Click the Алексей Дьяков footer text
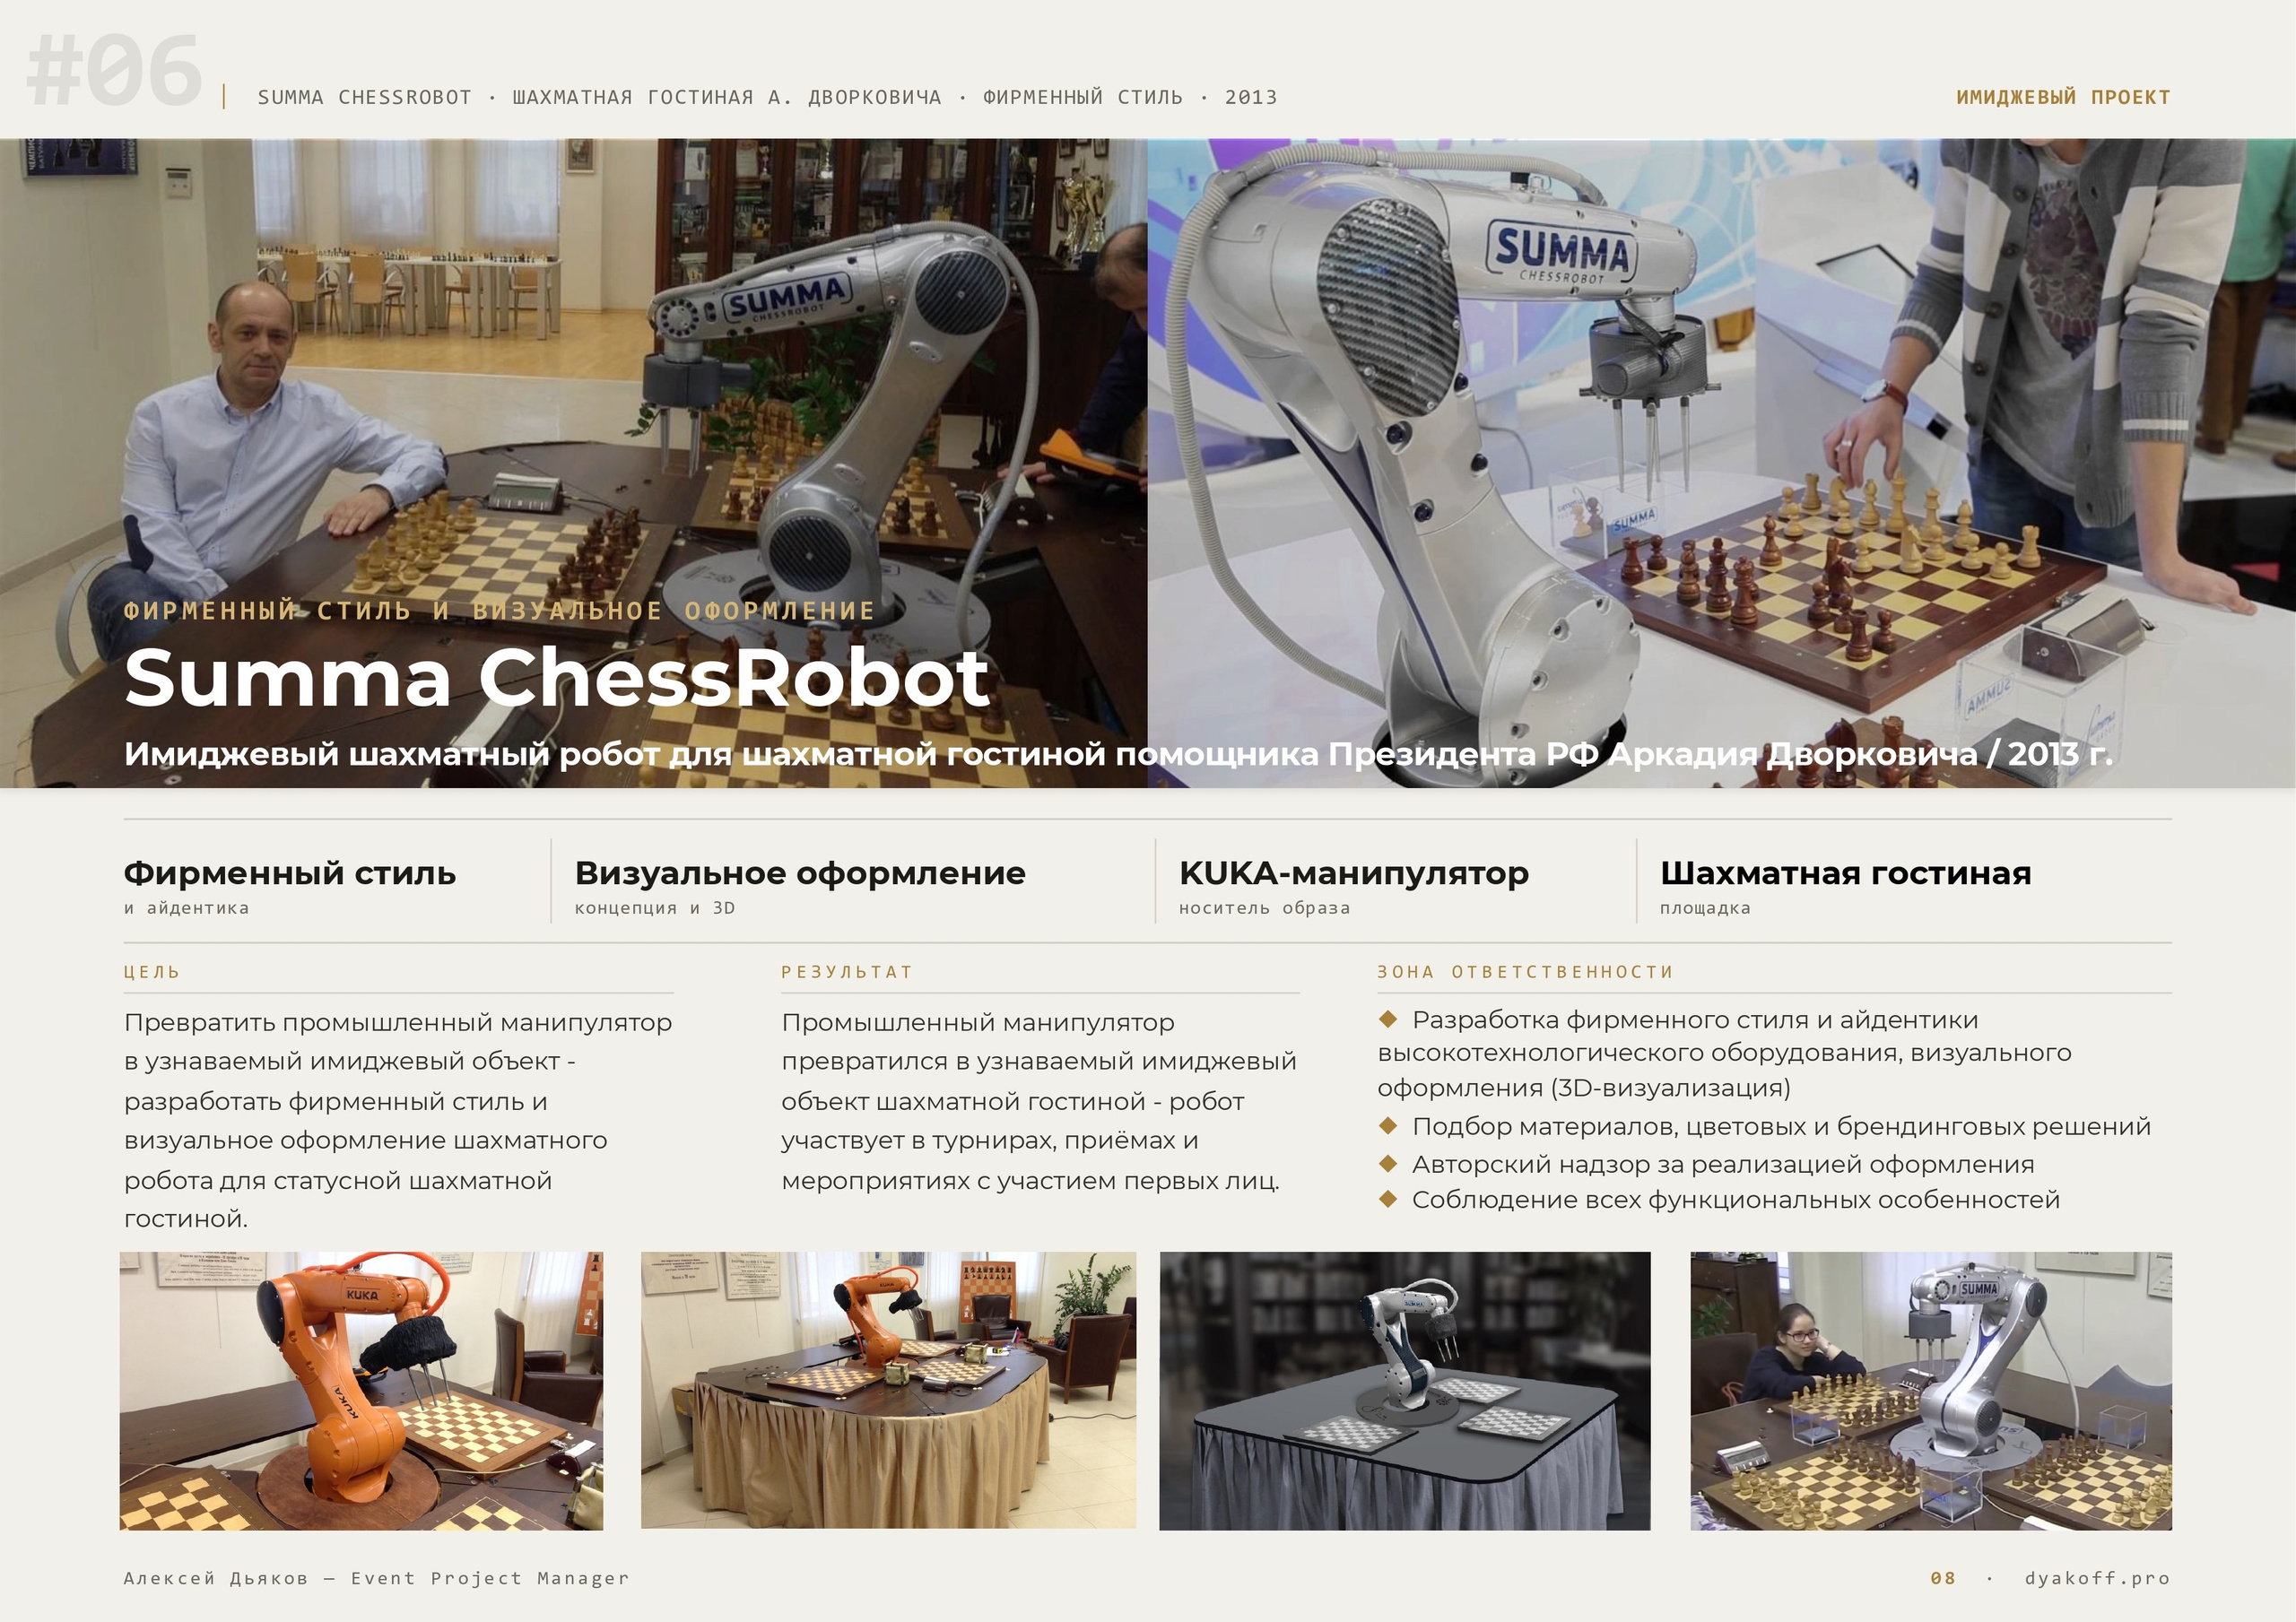 coord(216,1578)
